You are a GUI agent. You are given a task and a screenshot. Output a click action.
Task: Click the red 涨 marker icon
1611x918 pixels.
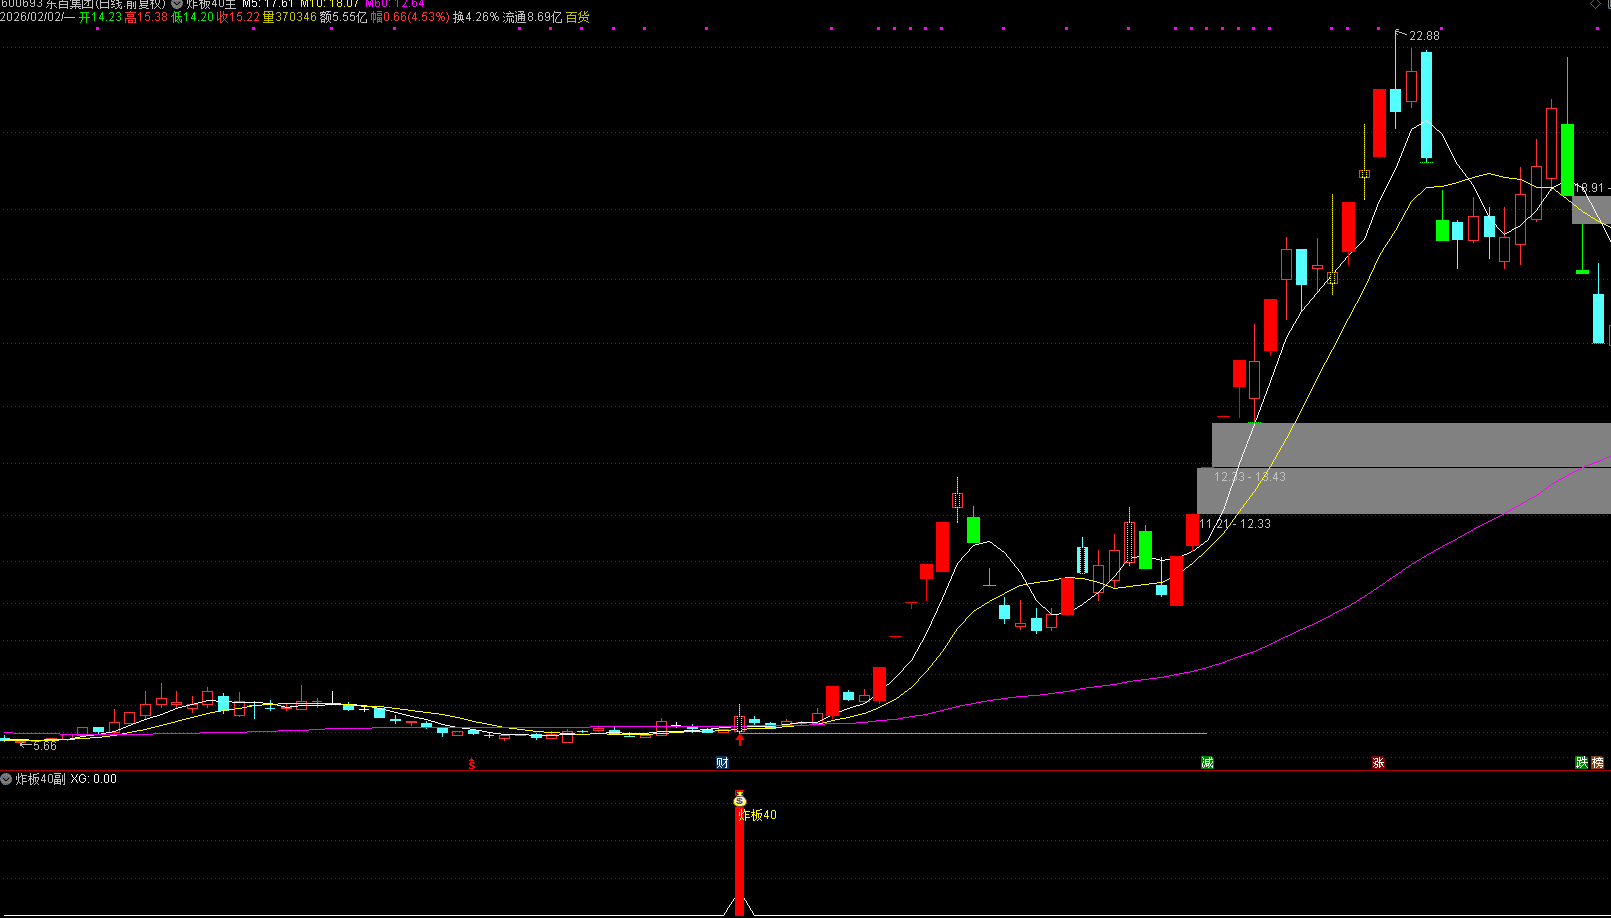pos(1378,763)
